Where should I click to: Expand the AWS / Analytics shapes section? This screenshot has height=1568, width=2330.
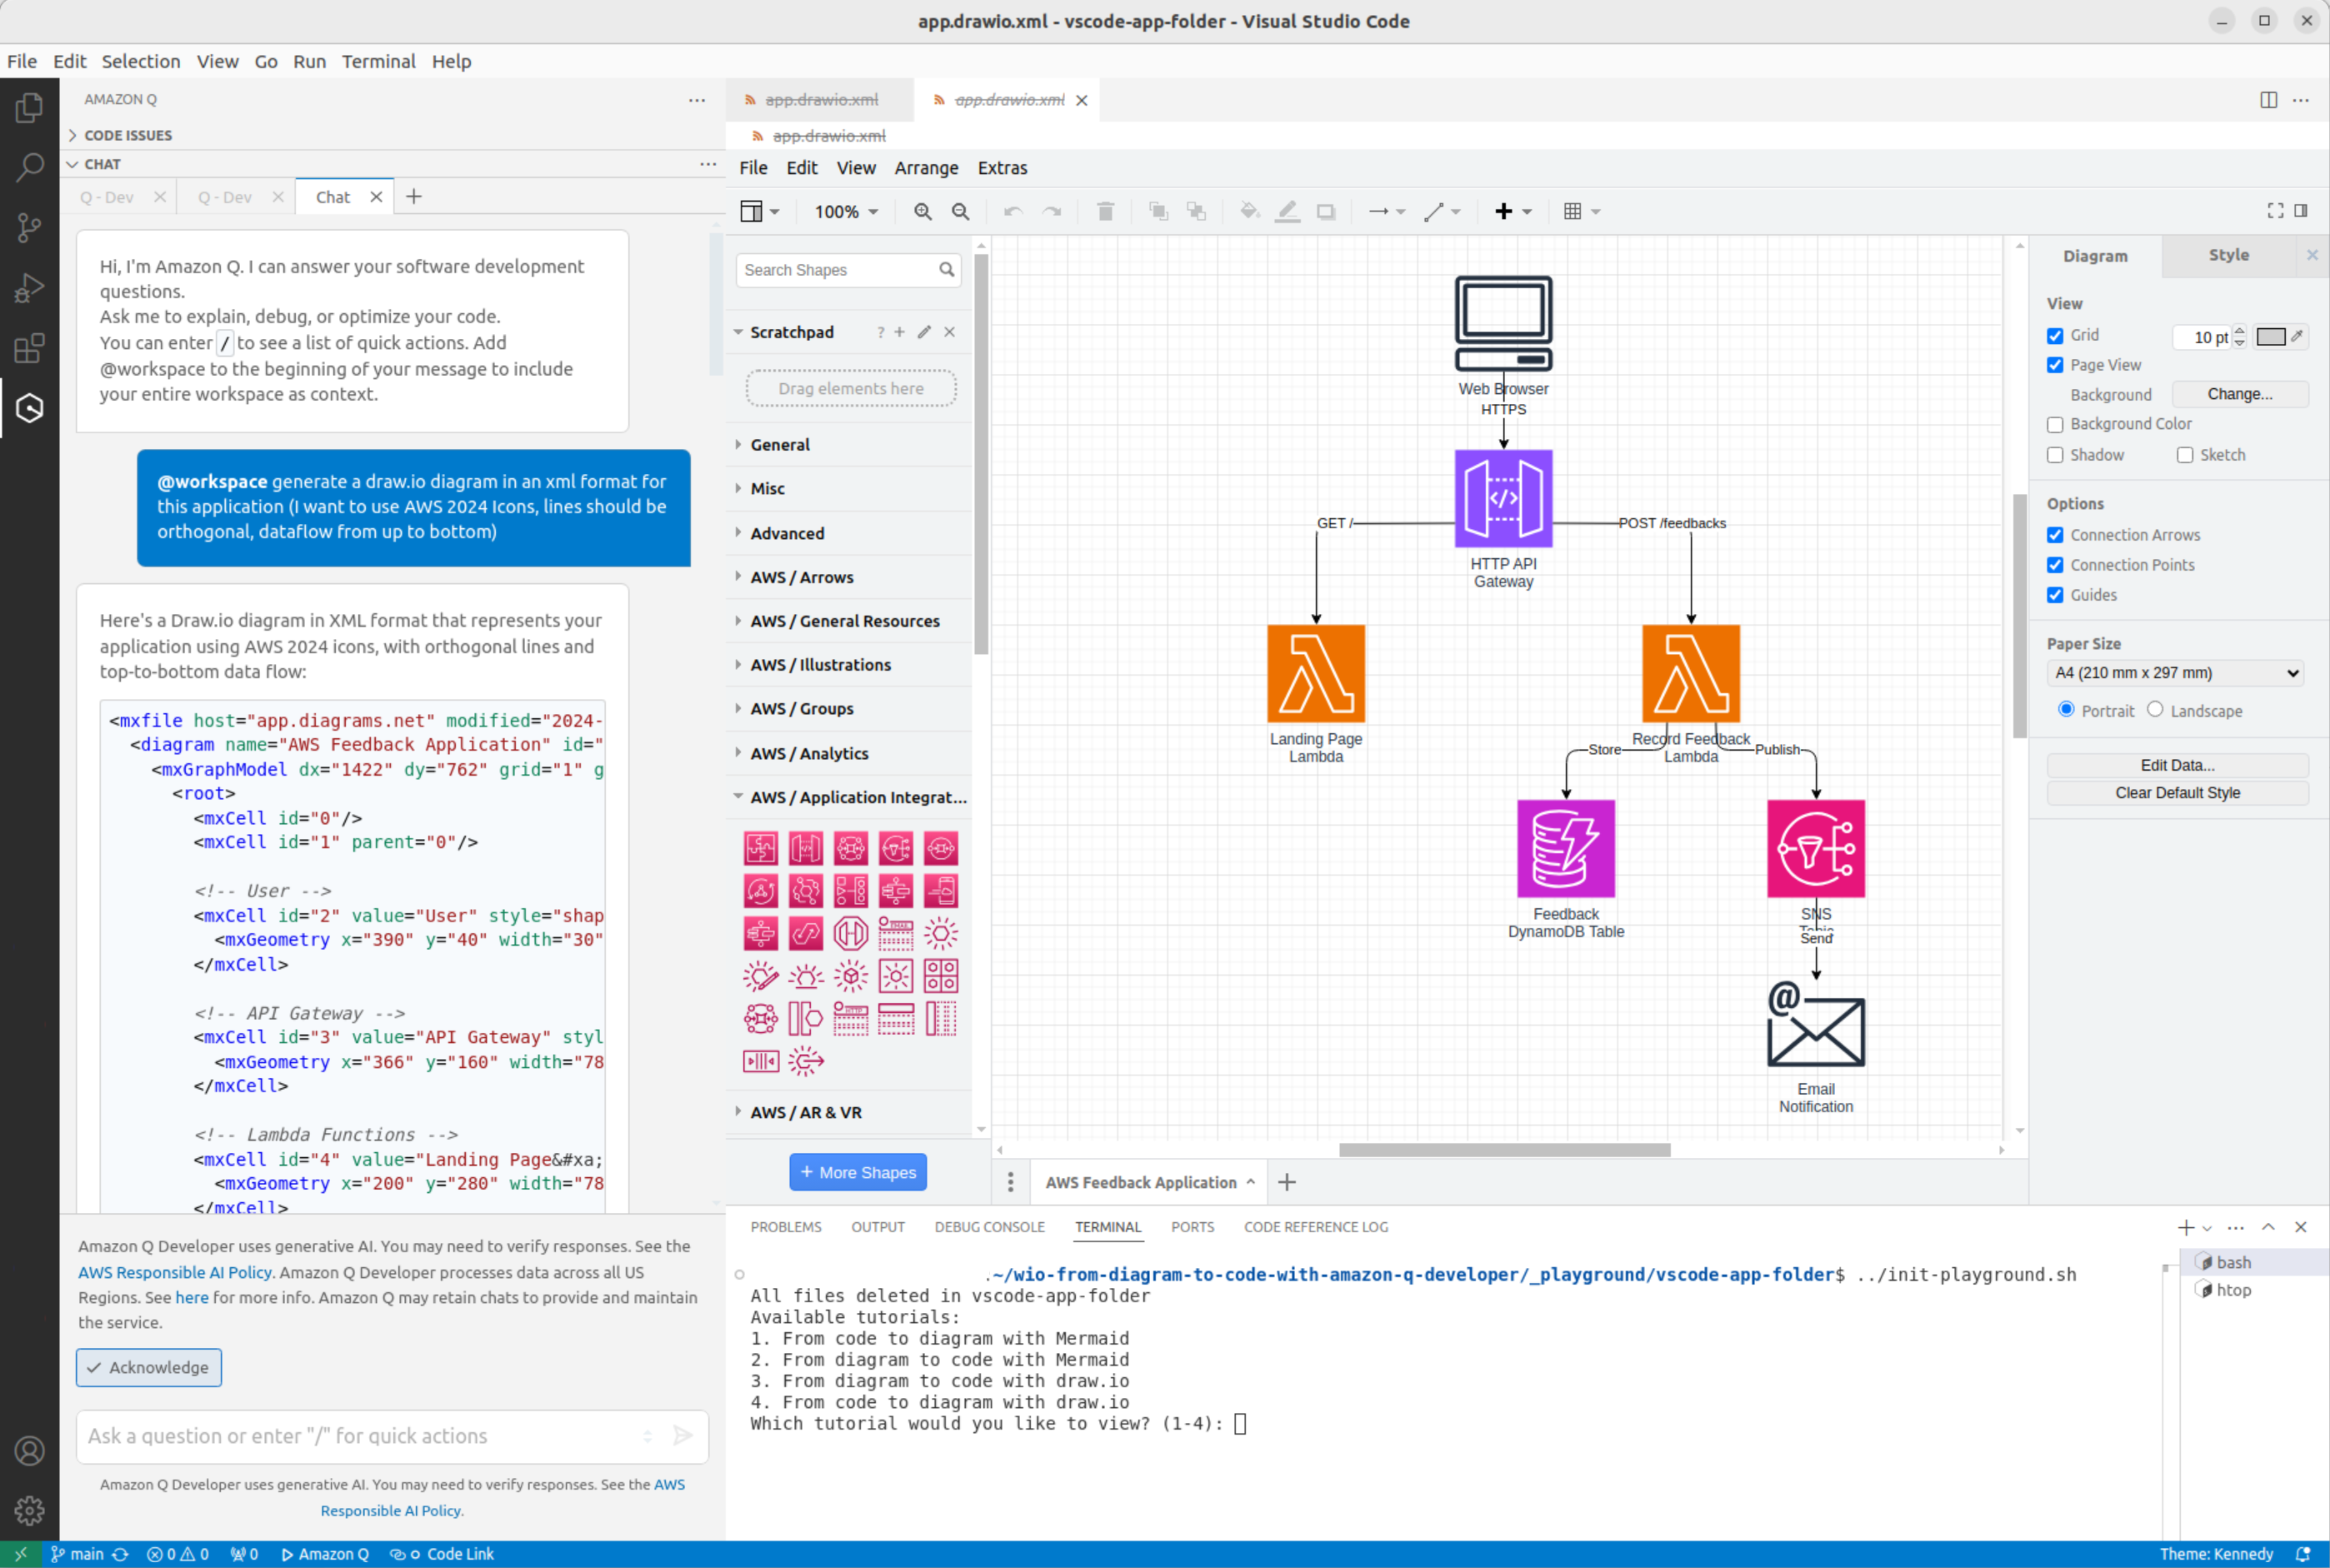[x=809, y=753]
